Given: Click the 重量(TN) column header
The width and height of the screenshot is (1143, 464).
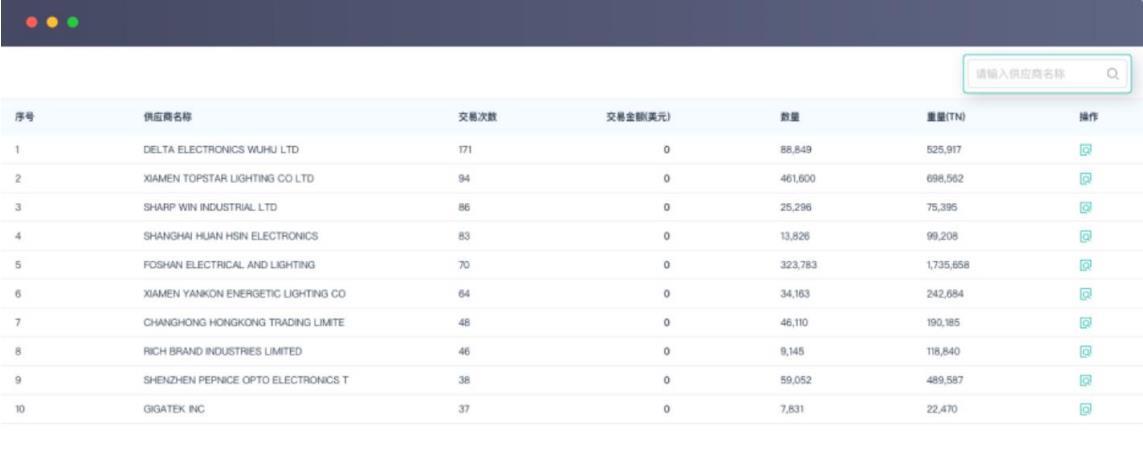Looking at the screenshot, I should (946, 117).
